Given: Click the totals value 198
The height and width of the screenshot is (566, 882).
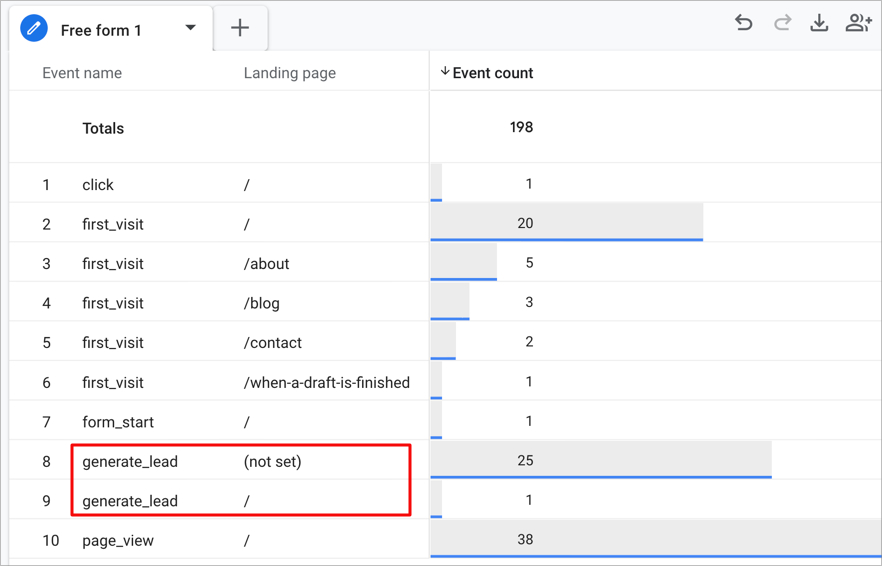Looking at the screenshot, I should tap(521, 127).
